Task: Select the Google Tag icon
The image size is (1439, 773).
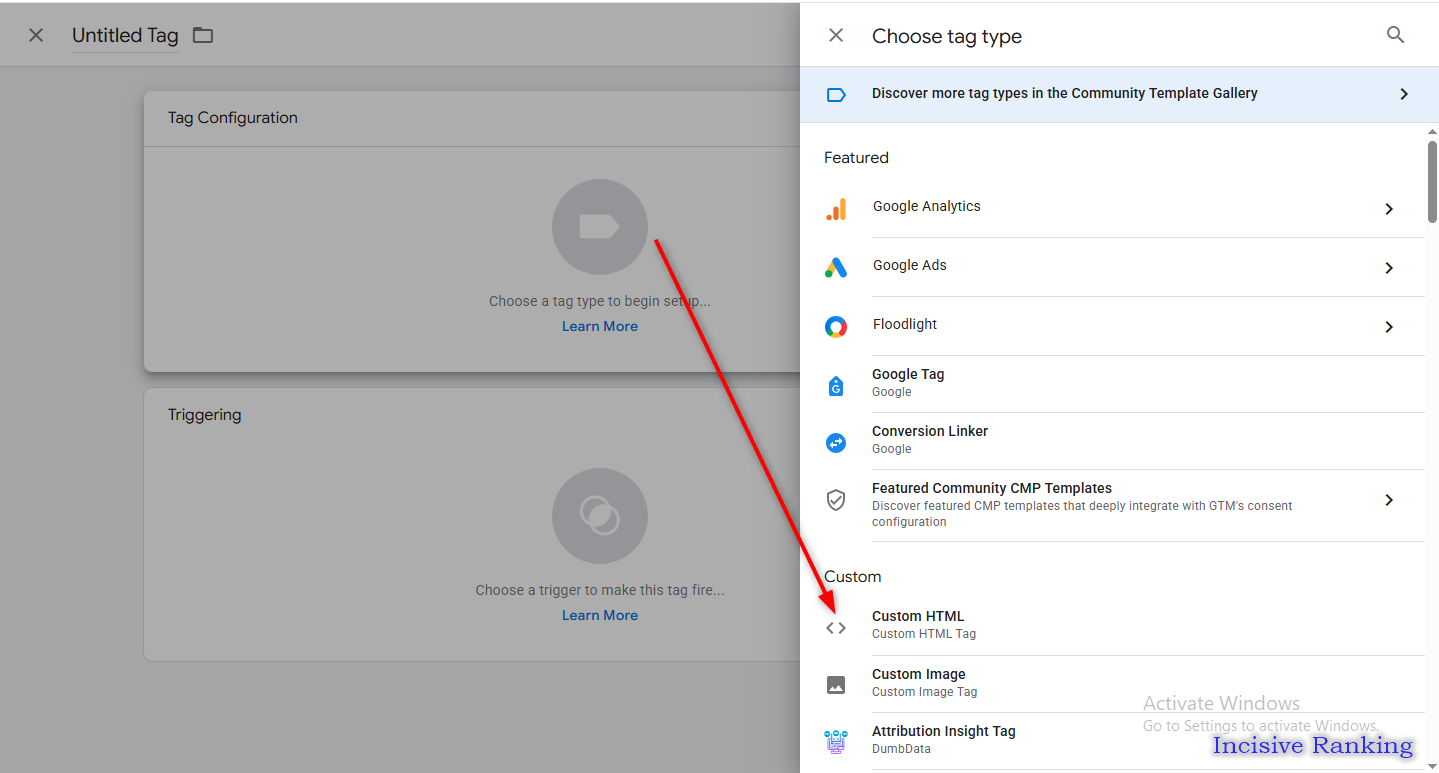Action: click(x=836, y=386)
